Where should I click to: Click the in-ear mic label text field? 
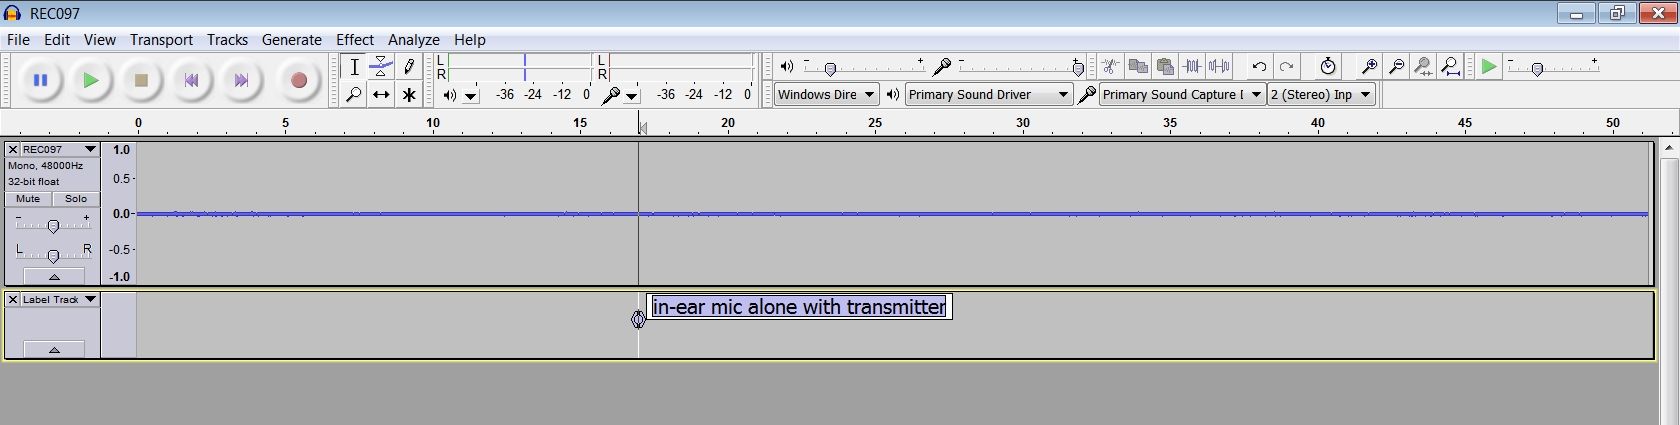799,307
